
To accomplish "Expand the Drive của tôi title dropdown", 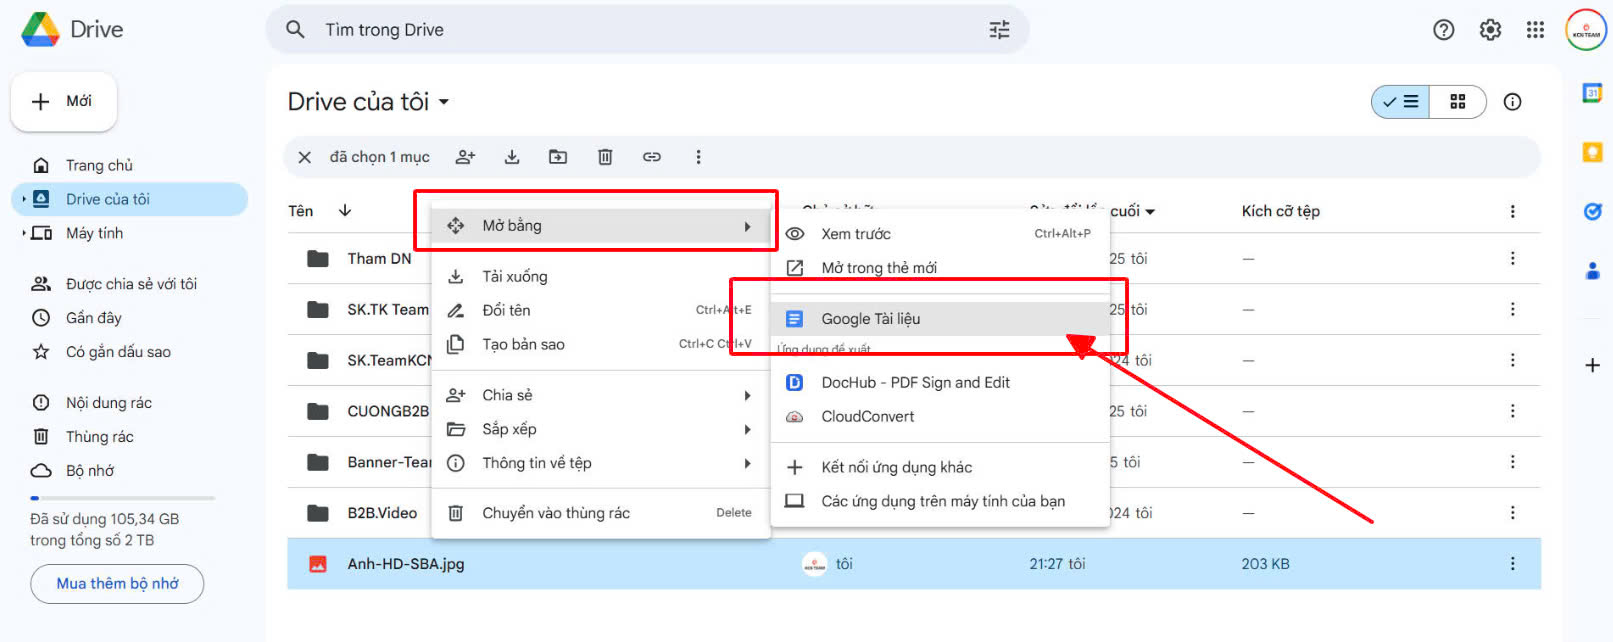I will [x=444, y=102].
